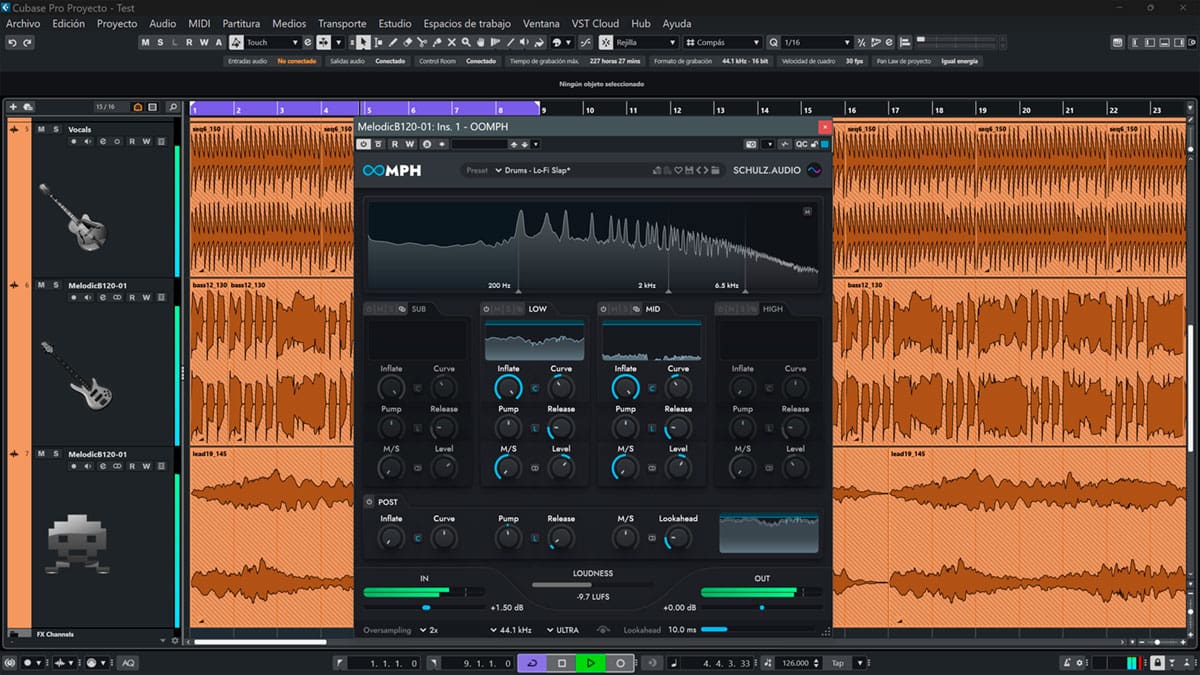Click the Add Track plus icon
Image resolution: width=1200 pixels, height=675 pixels.
pos(14,107)
